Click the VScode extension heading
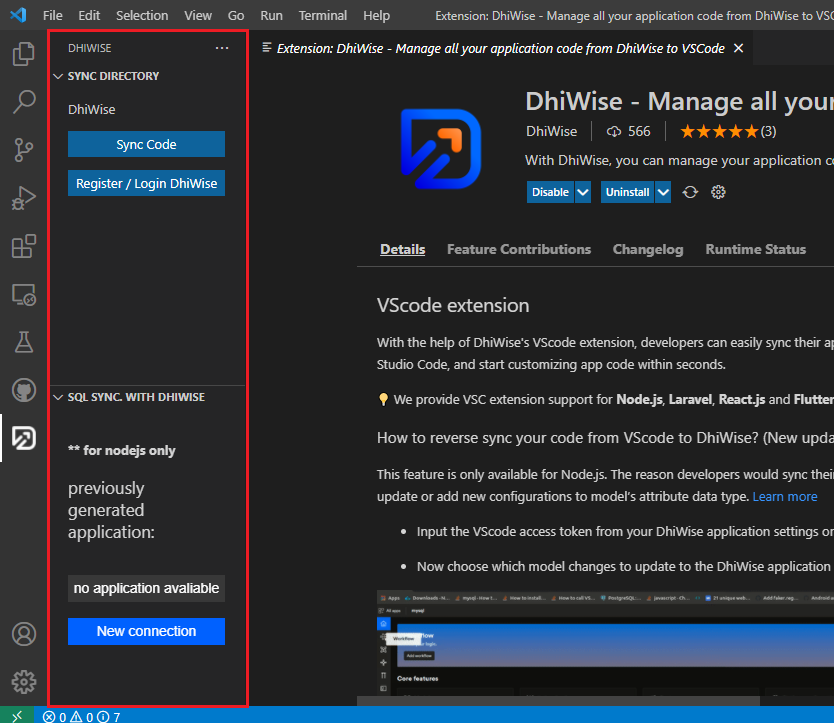834x723 pixels. tap(453, 305)
